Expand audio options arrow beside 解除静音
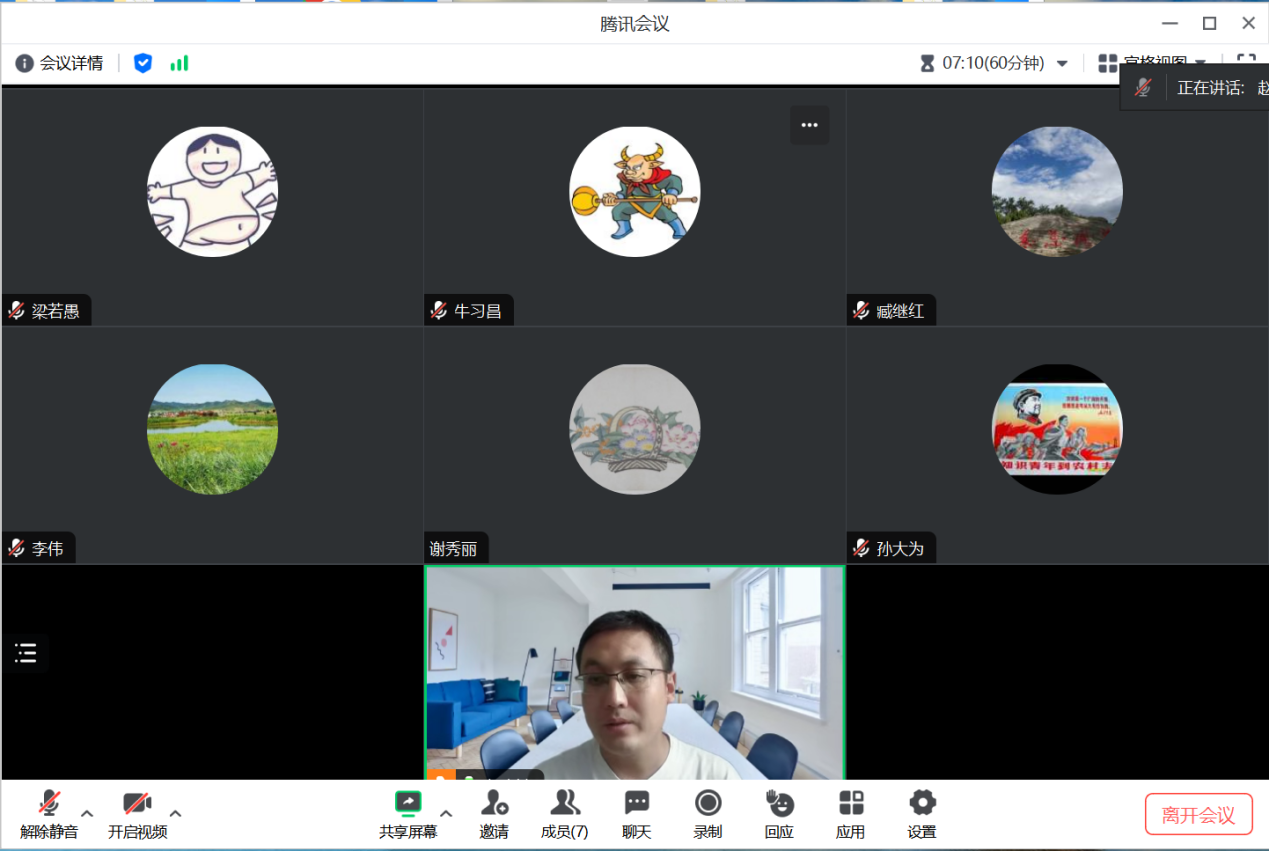 tap(87, 813)
